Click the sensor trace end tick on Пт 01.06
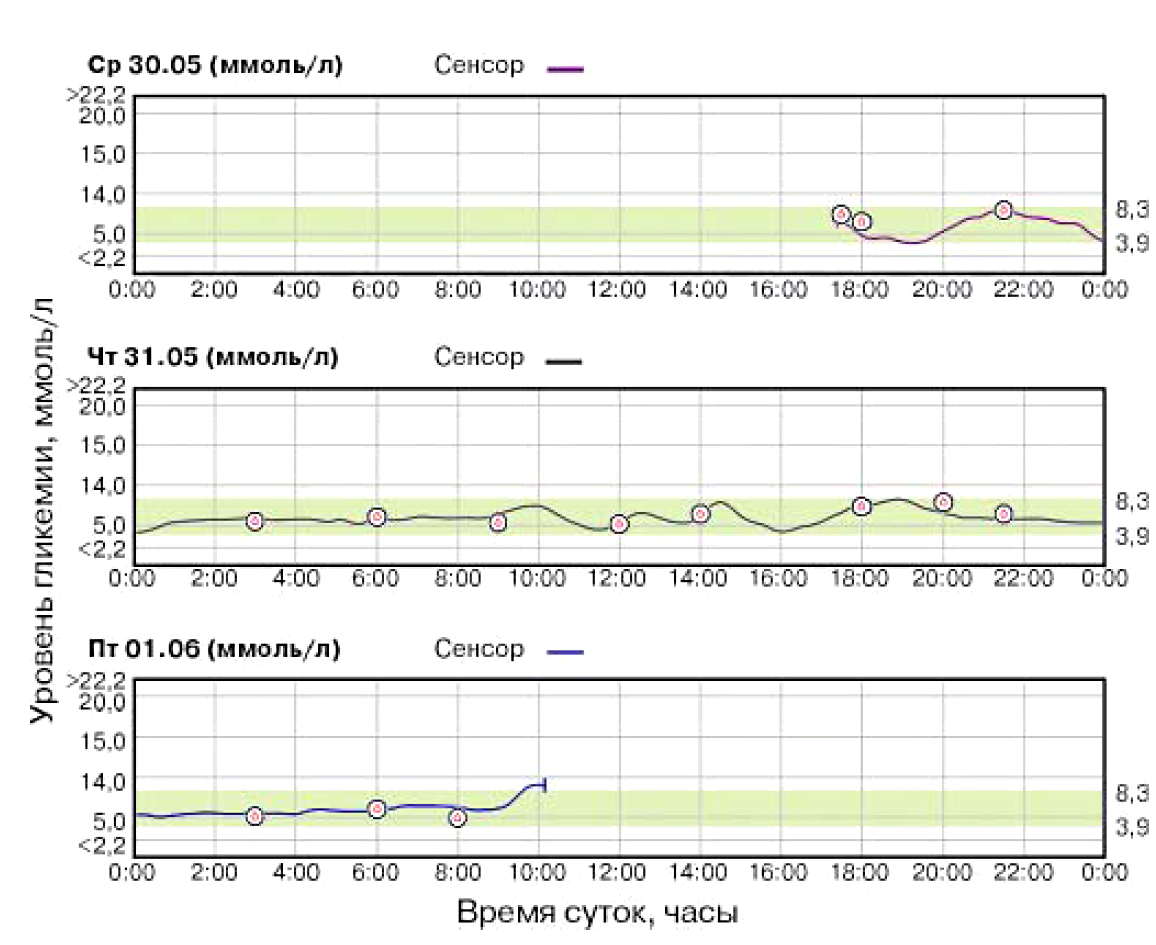Viewport: 1156px width, 945px height. (x=544, y=784)
